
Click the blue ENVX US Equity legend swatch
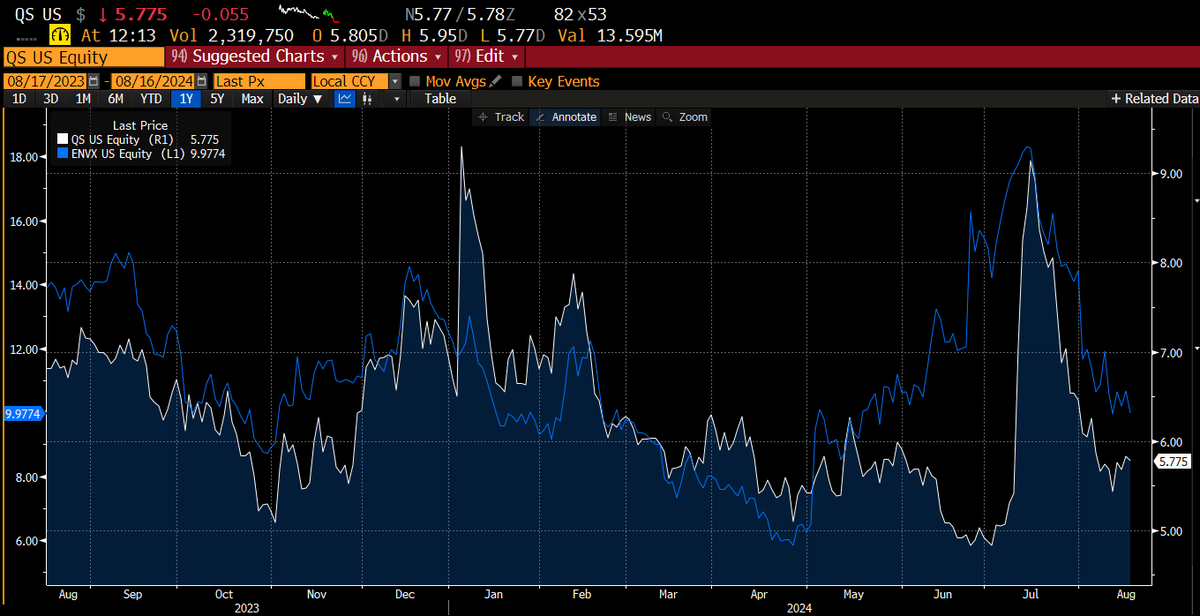(63, 154)
